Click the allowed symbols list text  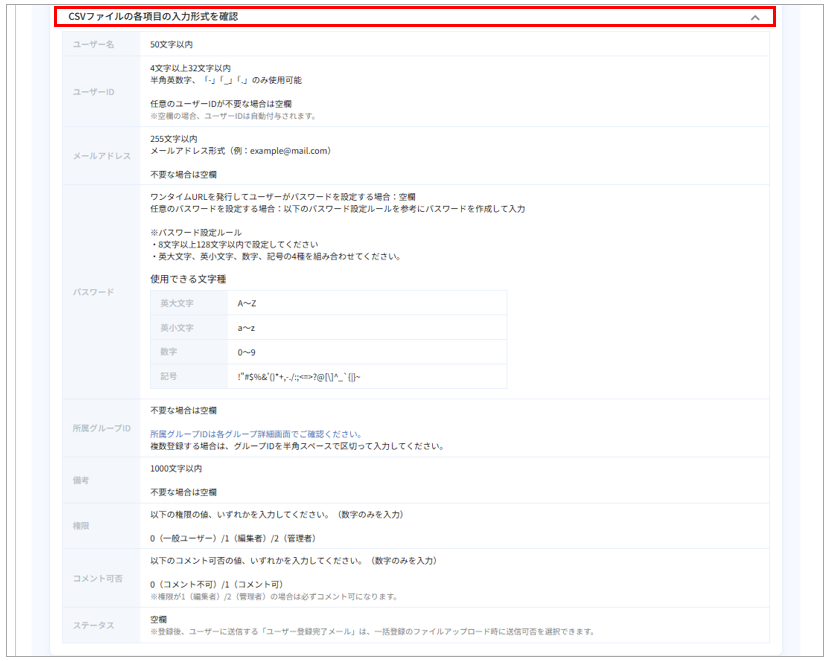click(299, 376)
